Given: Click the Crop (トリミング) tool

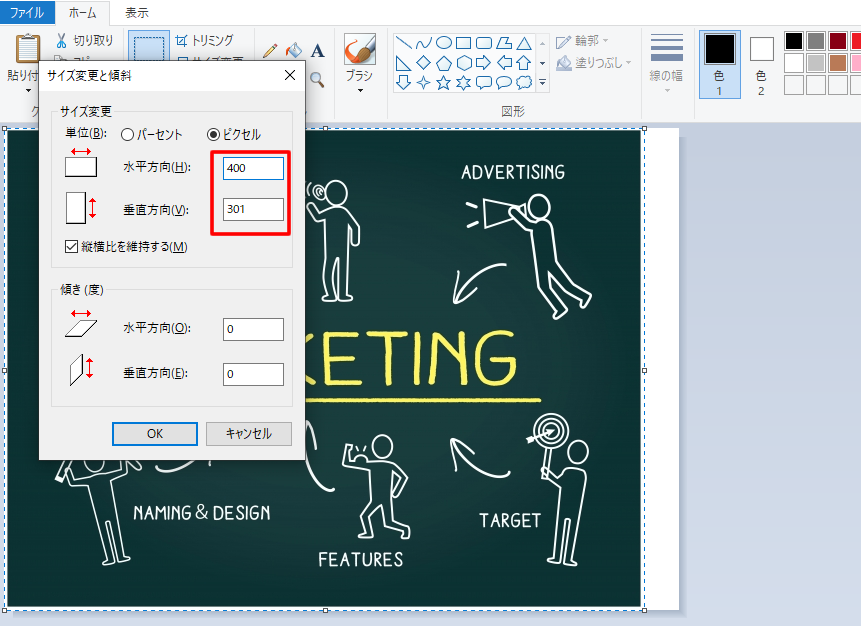Looking at the screenshot, I should tap(182, 41).
